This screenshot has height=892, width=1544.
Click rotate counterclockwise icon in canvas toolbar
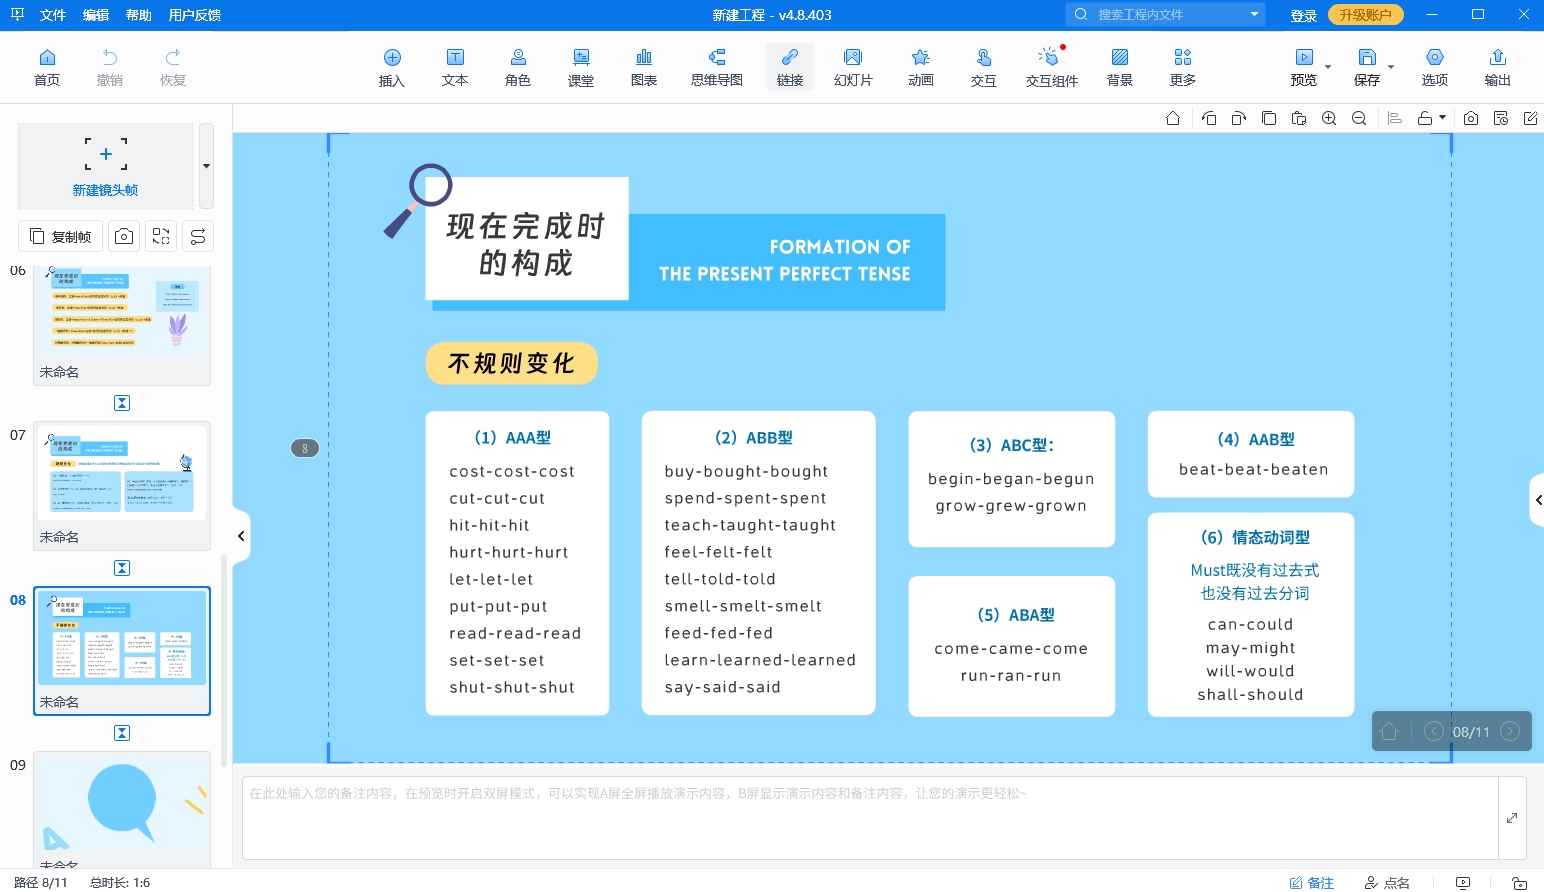[1209, 118]
